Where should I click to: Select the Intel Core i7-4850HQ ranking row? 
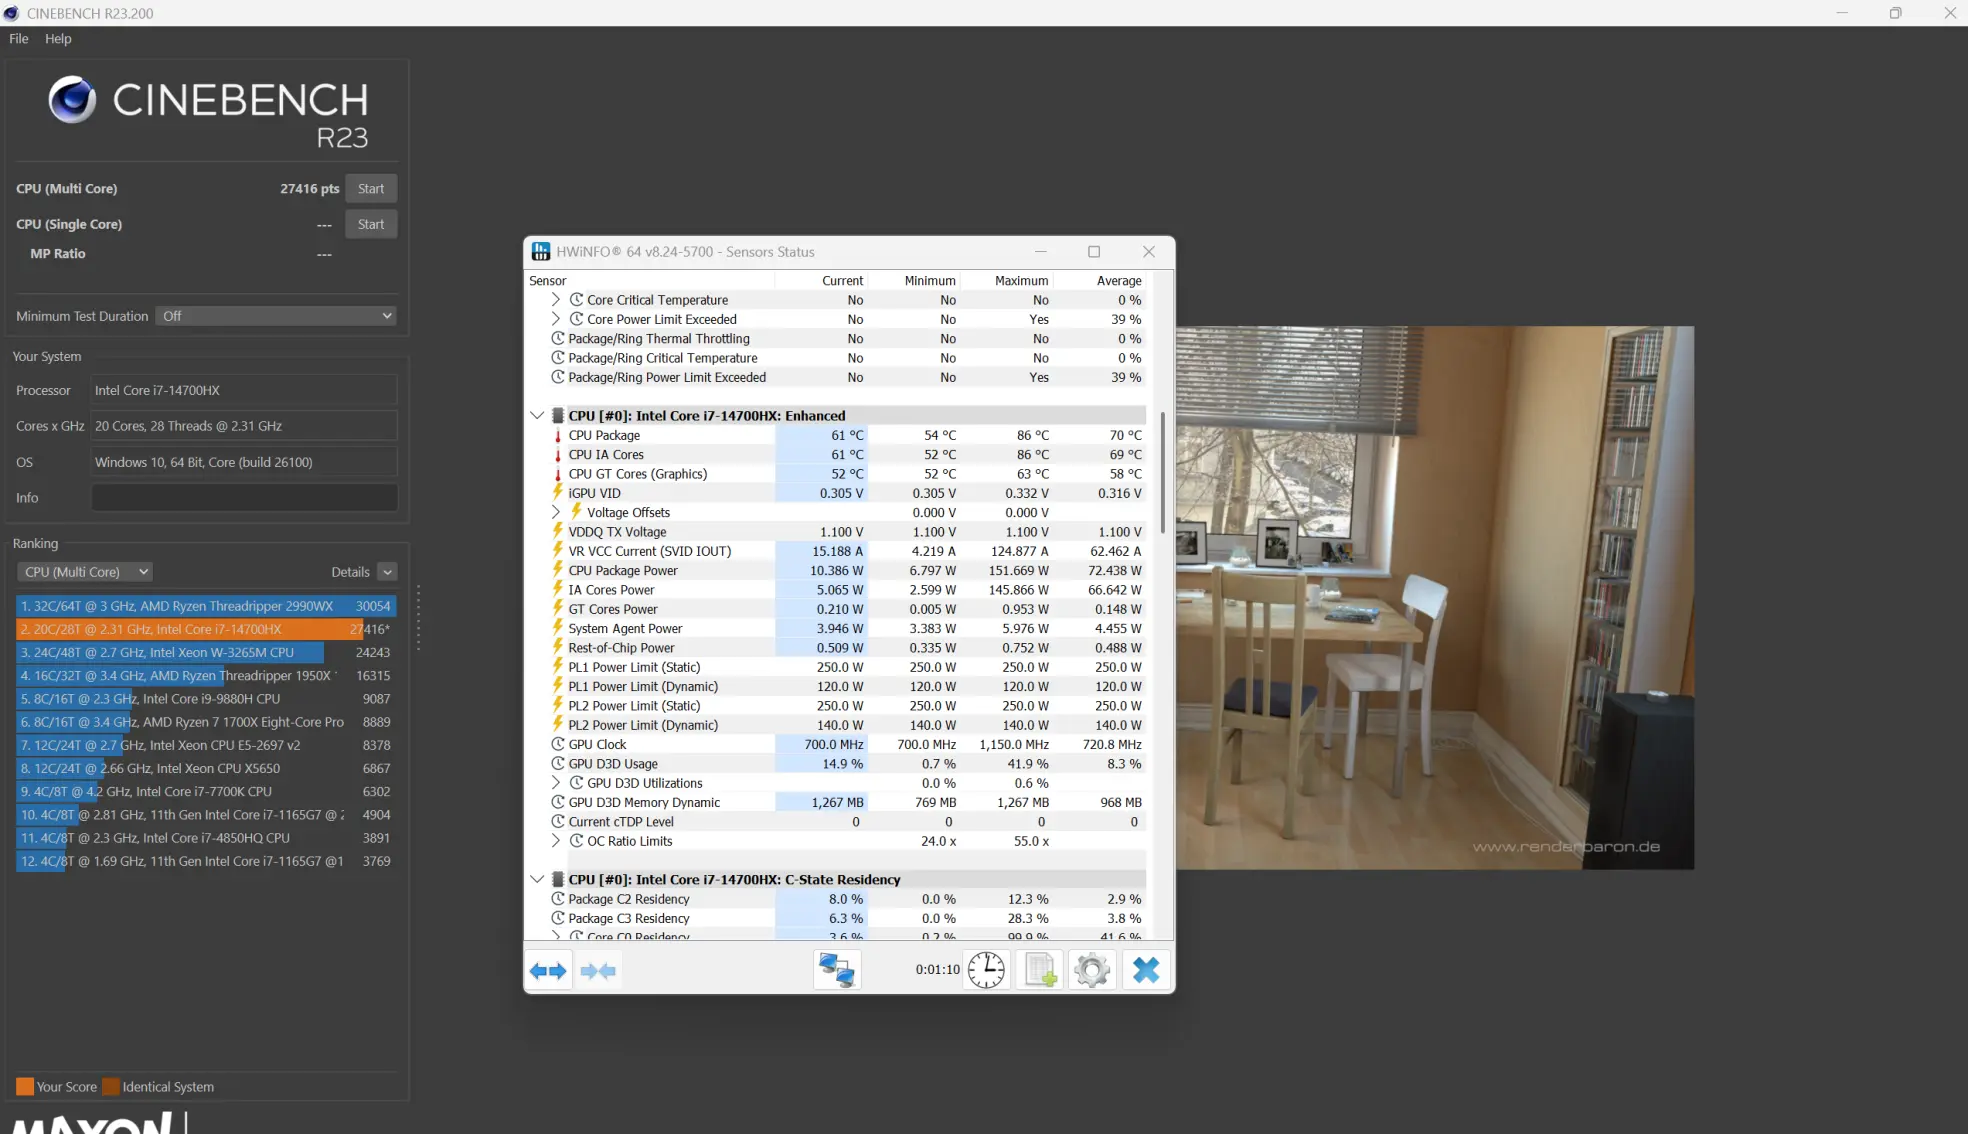(x=206, y=838)
